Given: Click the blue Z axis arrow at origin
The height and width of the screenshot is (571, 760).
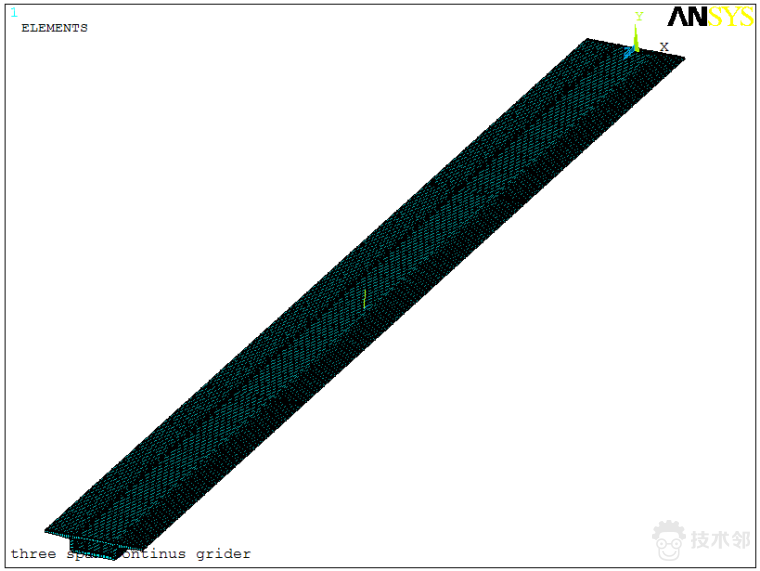Looking at the screenshot, I should point(629,50).
